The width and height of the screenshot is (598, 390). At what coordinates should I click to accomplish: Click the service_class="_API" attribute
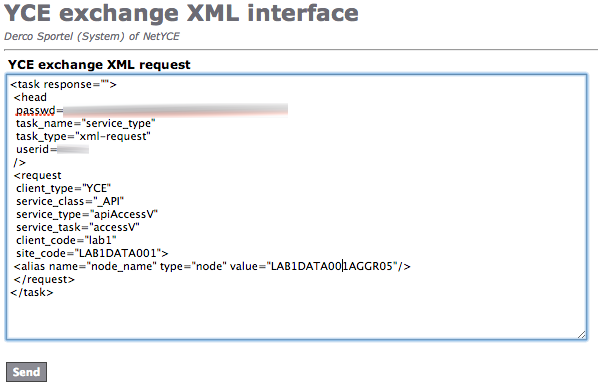pos(70,201)
